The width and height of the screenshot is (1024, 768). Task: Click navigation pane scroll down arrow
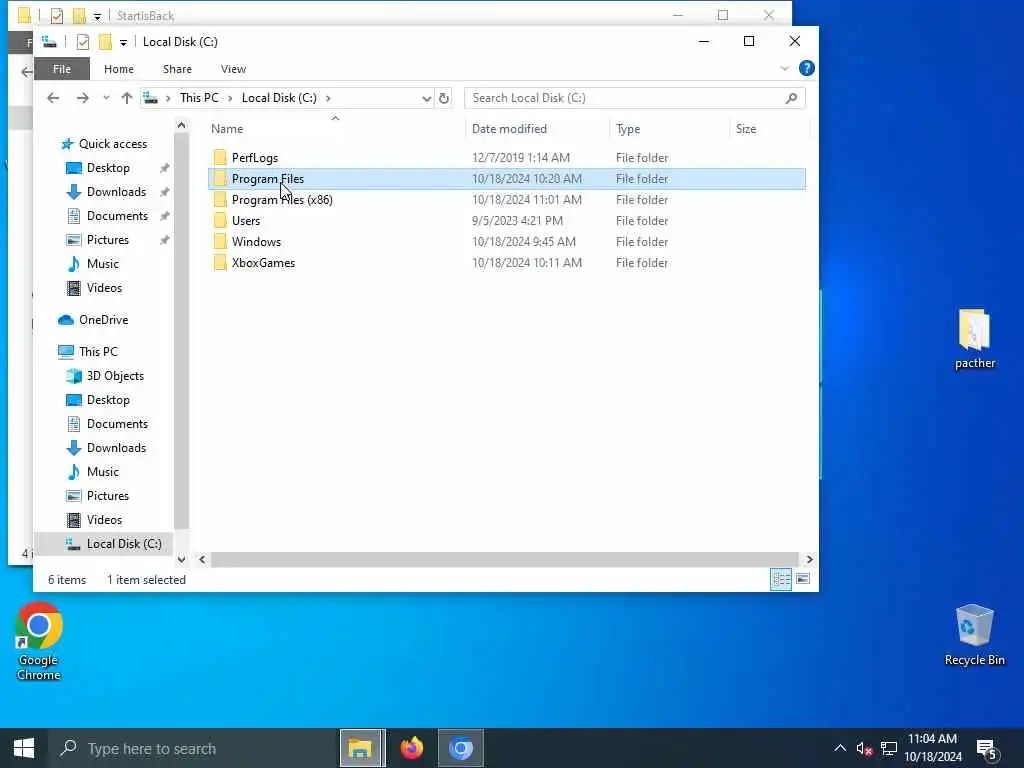[x=182, y=560]
